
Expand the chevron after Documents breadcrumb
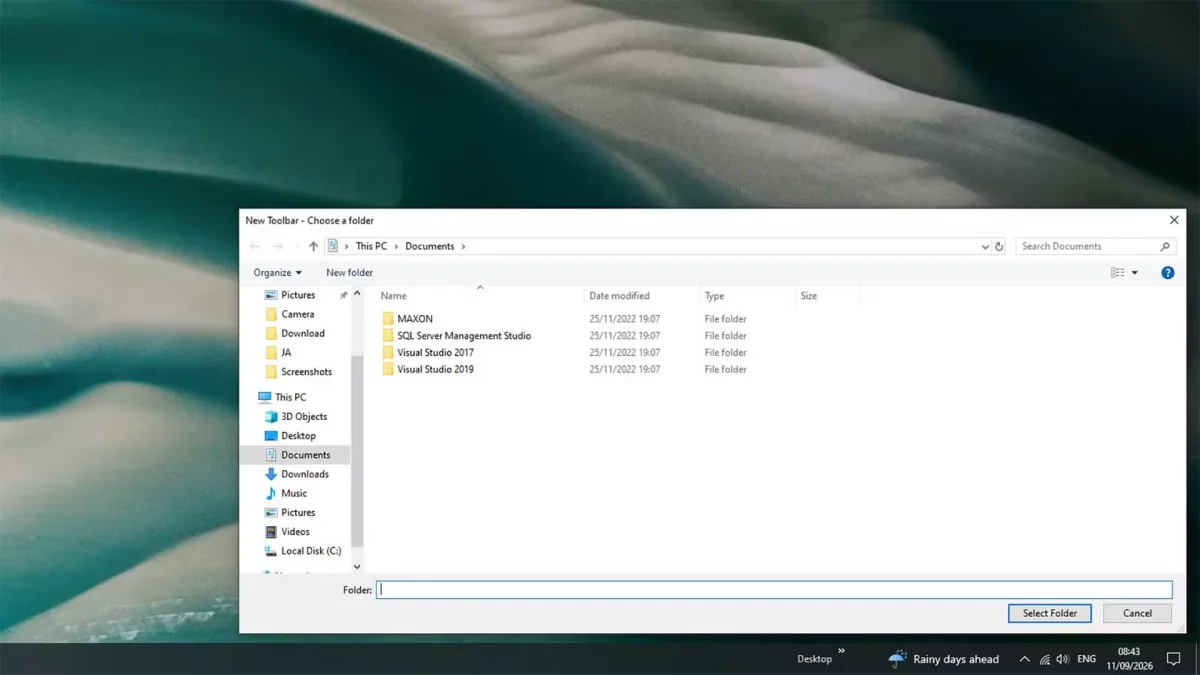coord(463,246)
